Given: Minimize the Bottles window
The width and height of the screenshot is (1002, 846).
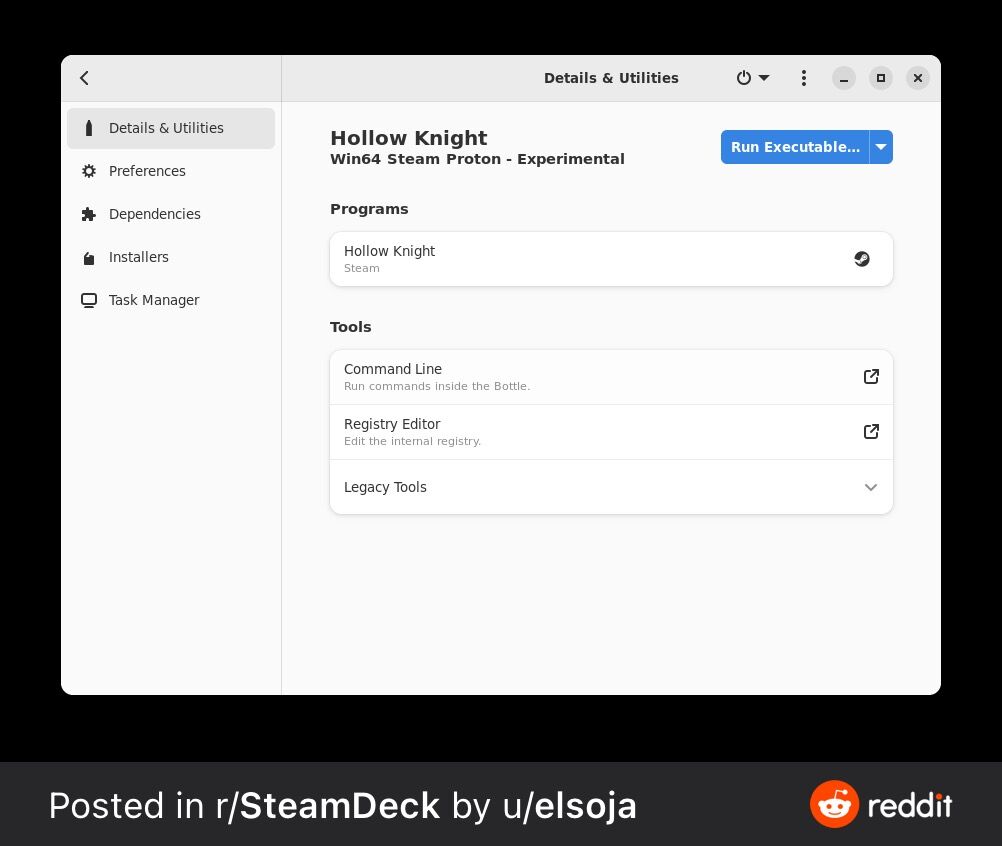Looking at the screenshot, I should (844, 78).
